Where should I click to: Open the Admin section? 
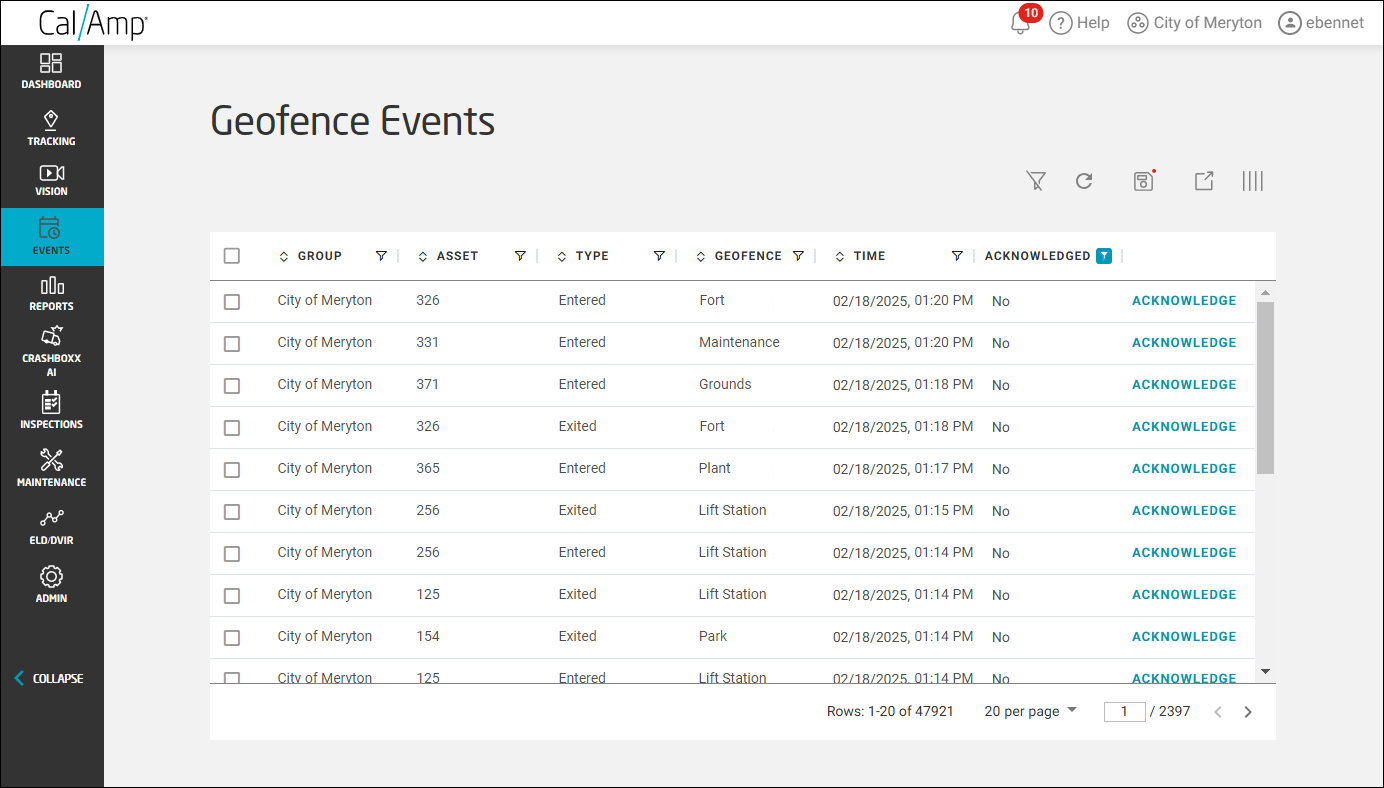[x=52, y=584]
